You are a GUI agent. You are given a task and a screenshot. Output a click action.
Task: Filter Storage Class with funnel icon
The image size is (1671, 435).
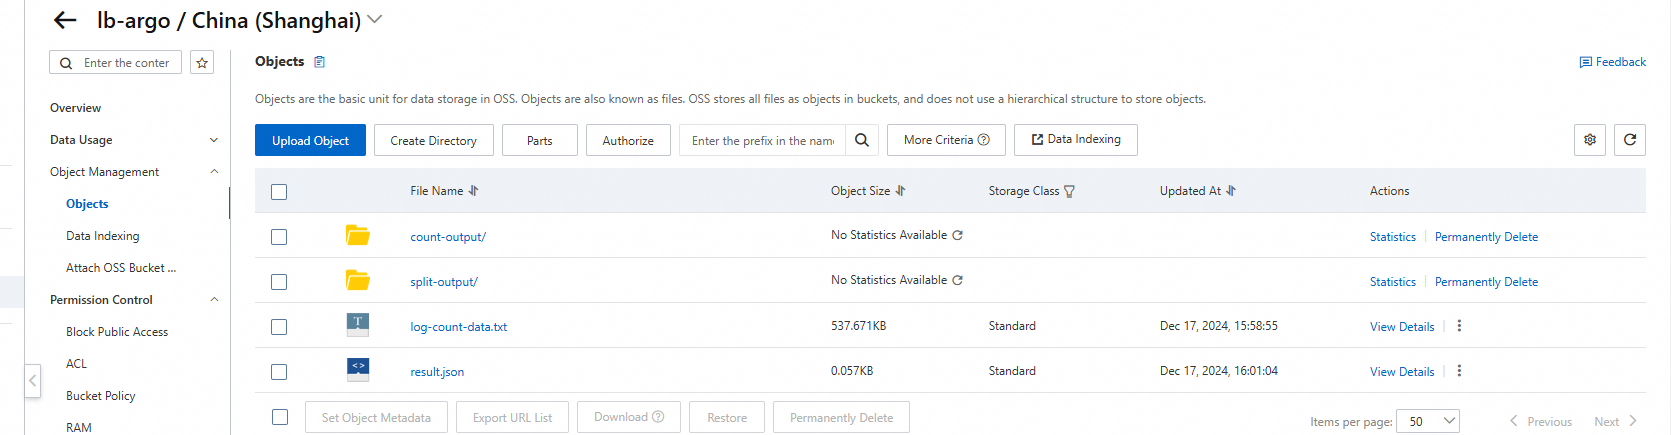point(1069,192)
